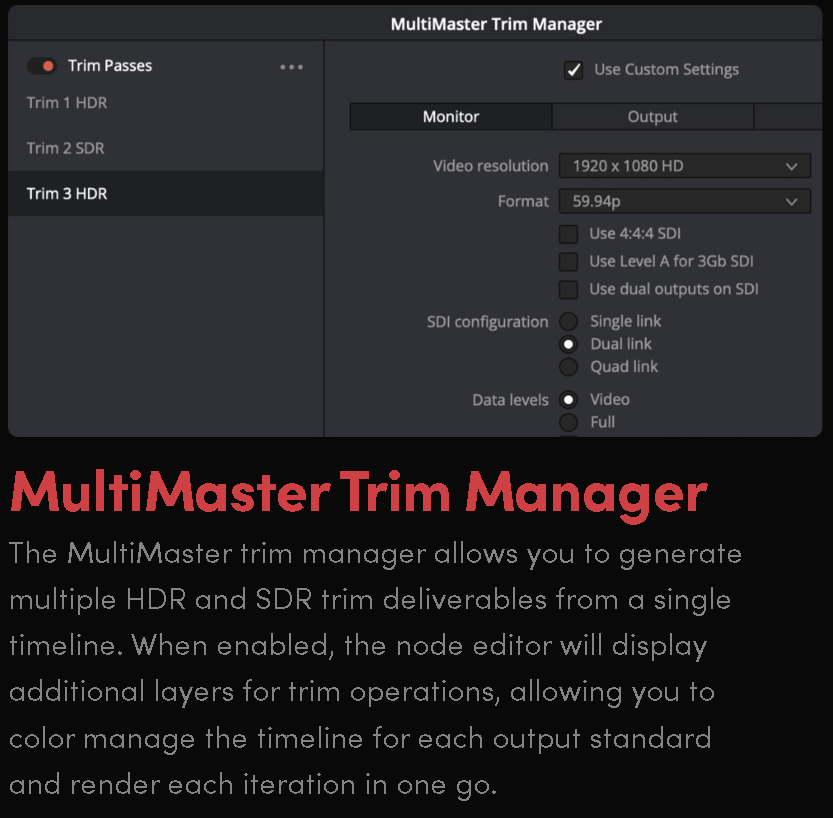Set Data levels to Full

(x=568, y=422)
